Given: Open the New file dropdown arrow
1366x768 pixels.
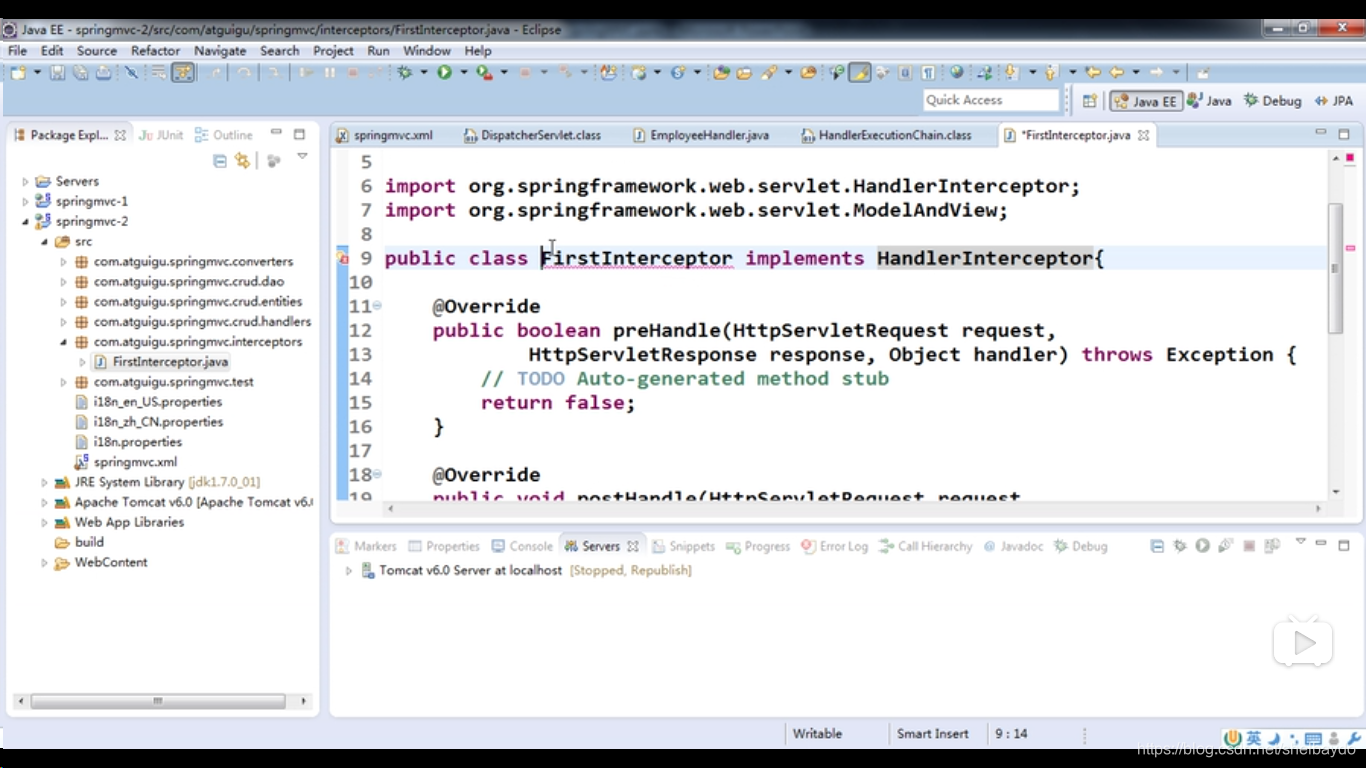Looking at the screenshot, I should (37, 72).
